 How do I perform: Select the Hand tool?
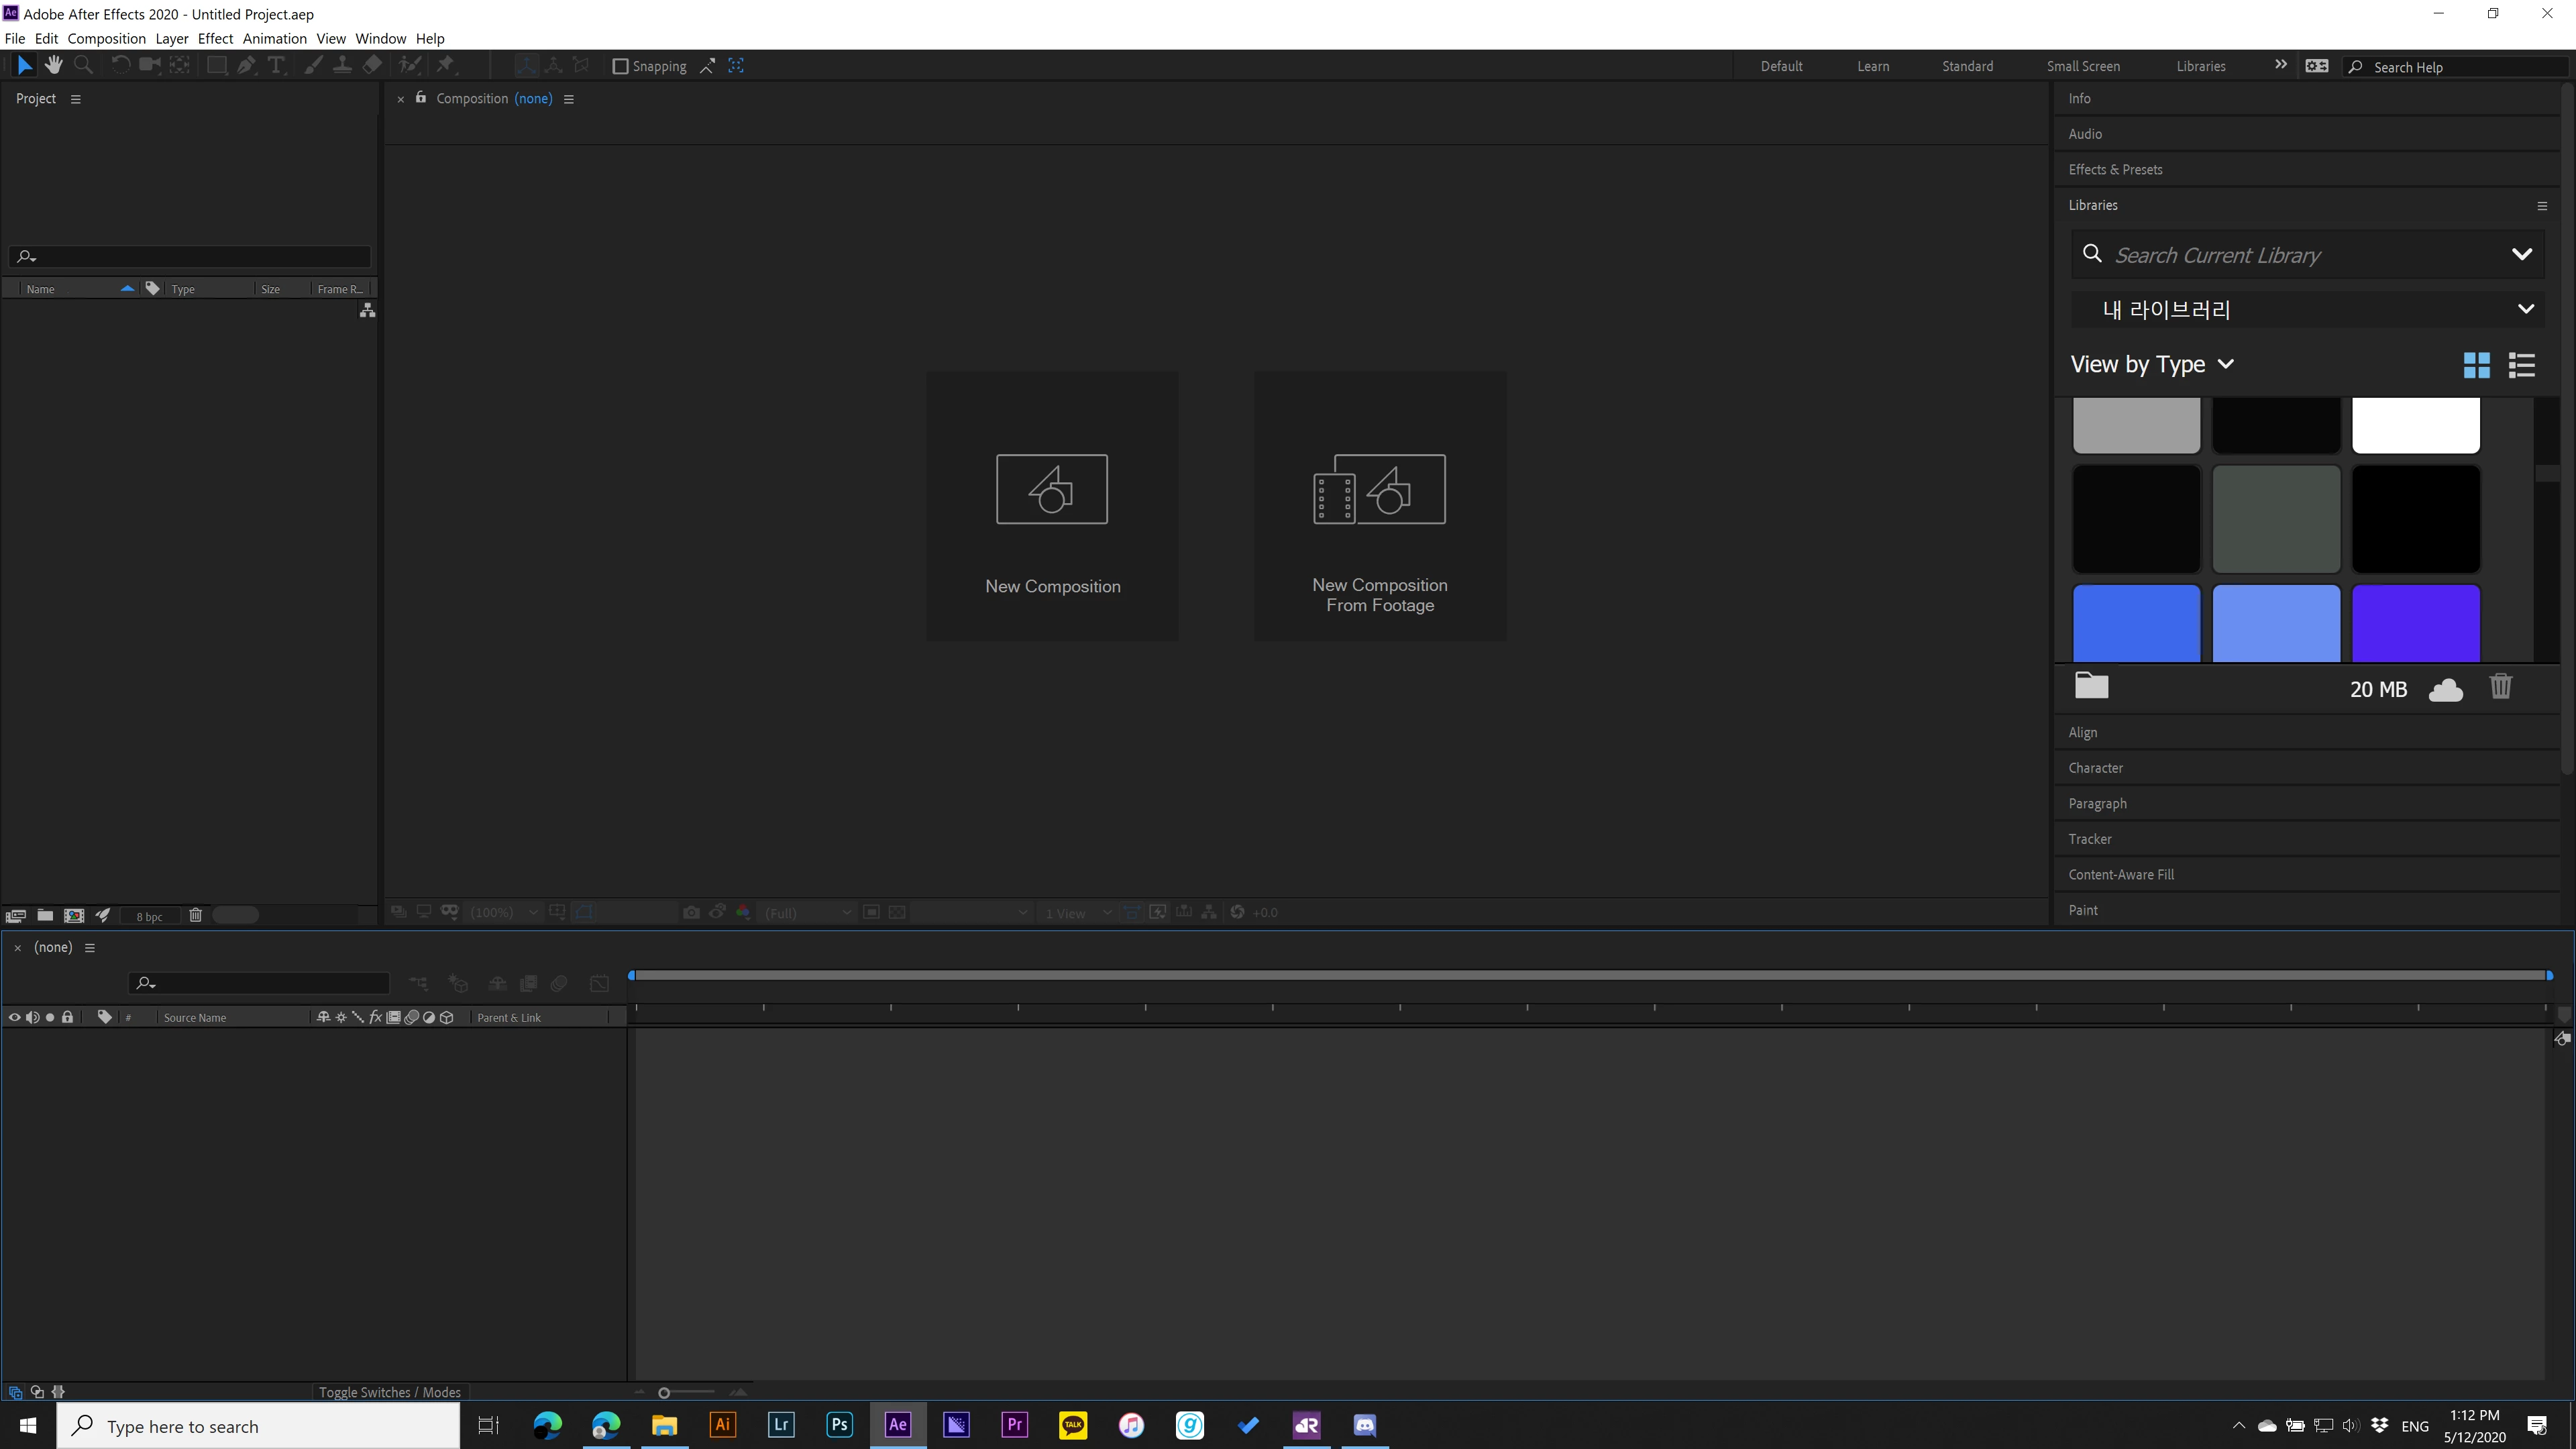pos(54,65)
